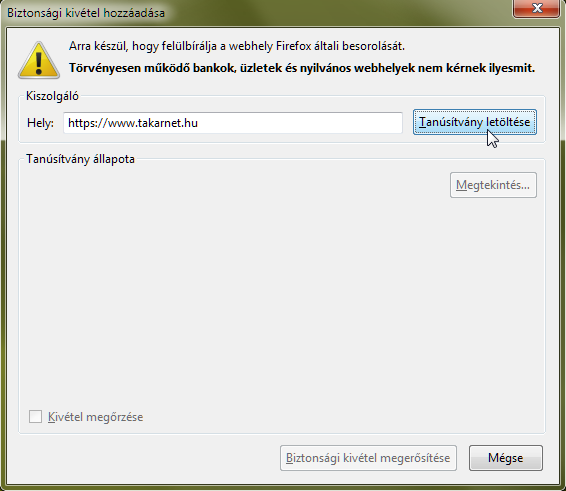Viewport: 566px width, 491px height.
Task: Click into the Hely URL field
Action: click(233, 123)
